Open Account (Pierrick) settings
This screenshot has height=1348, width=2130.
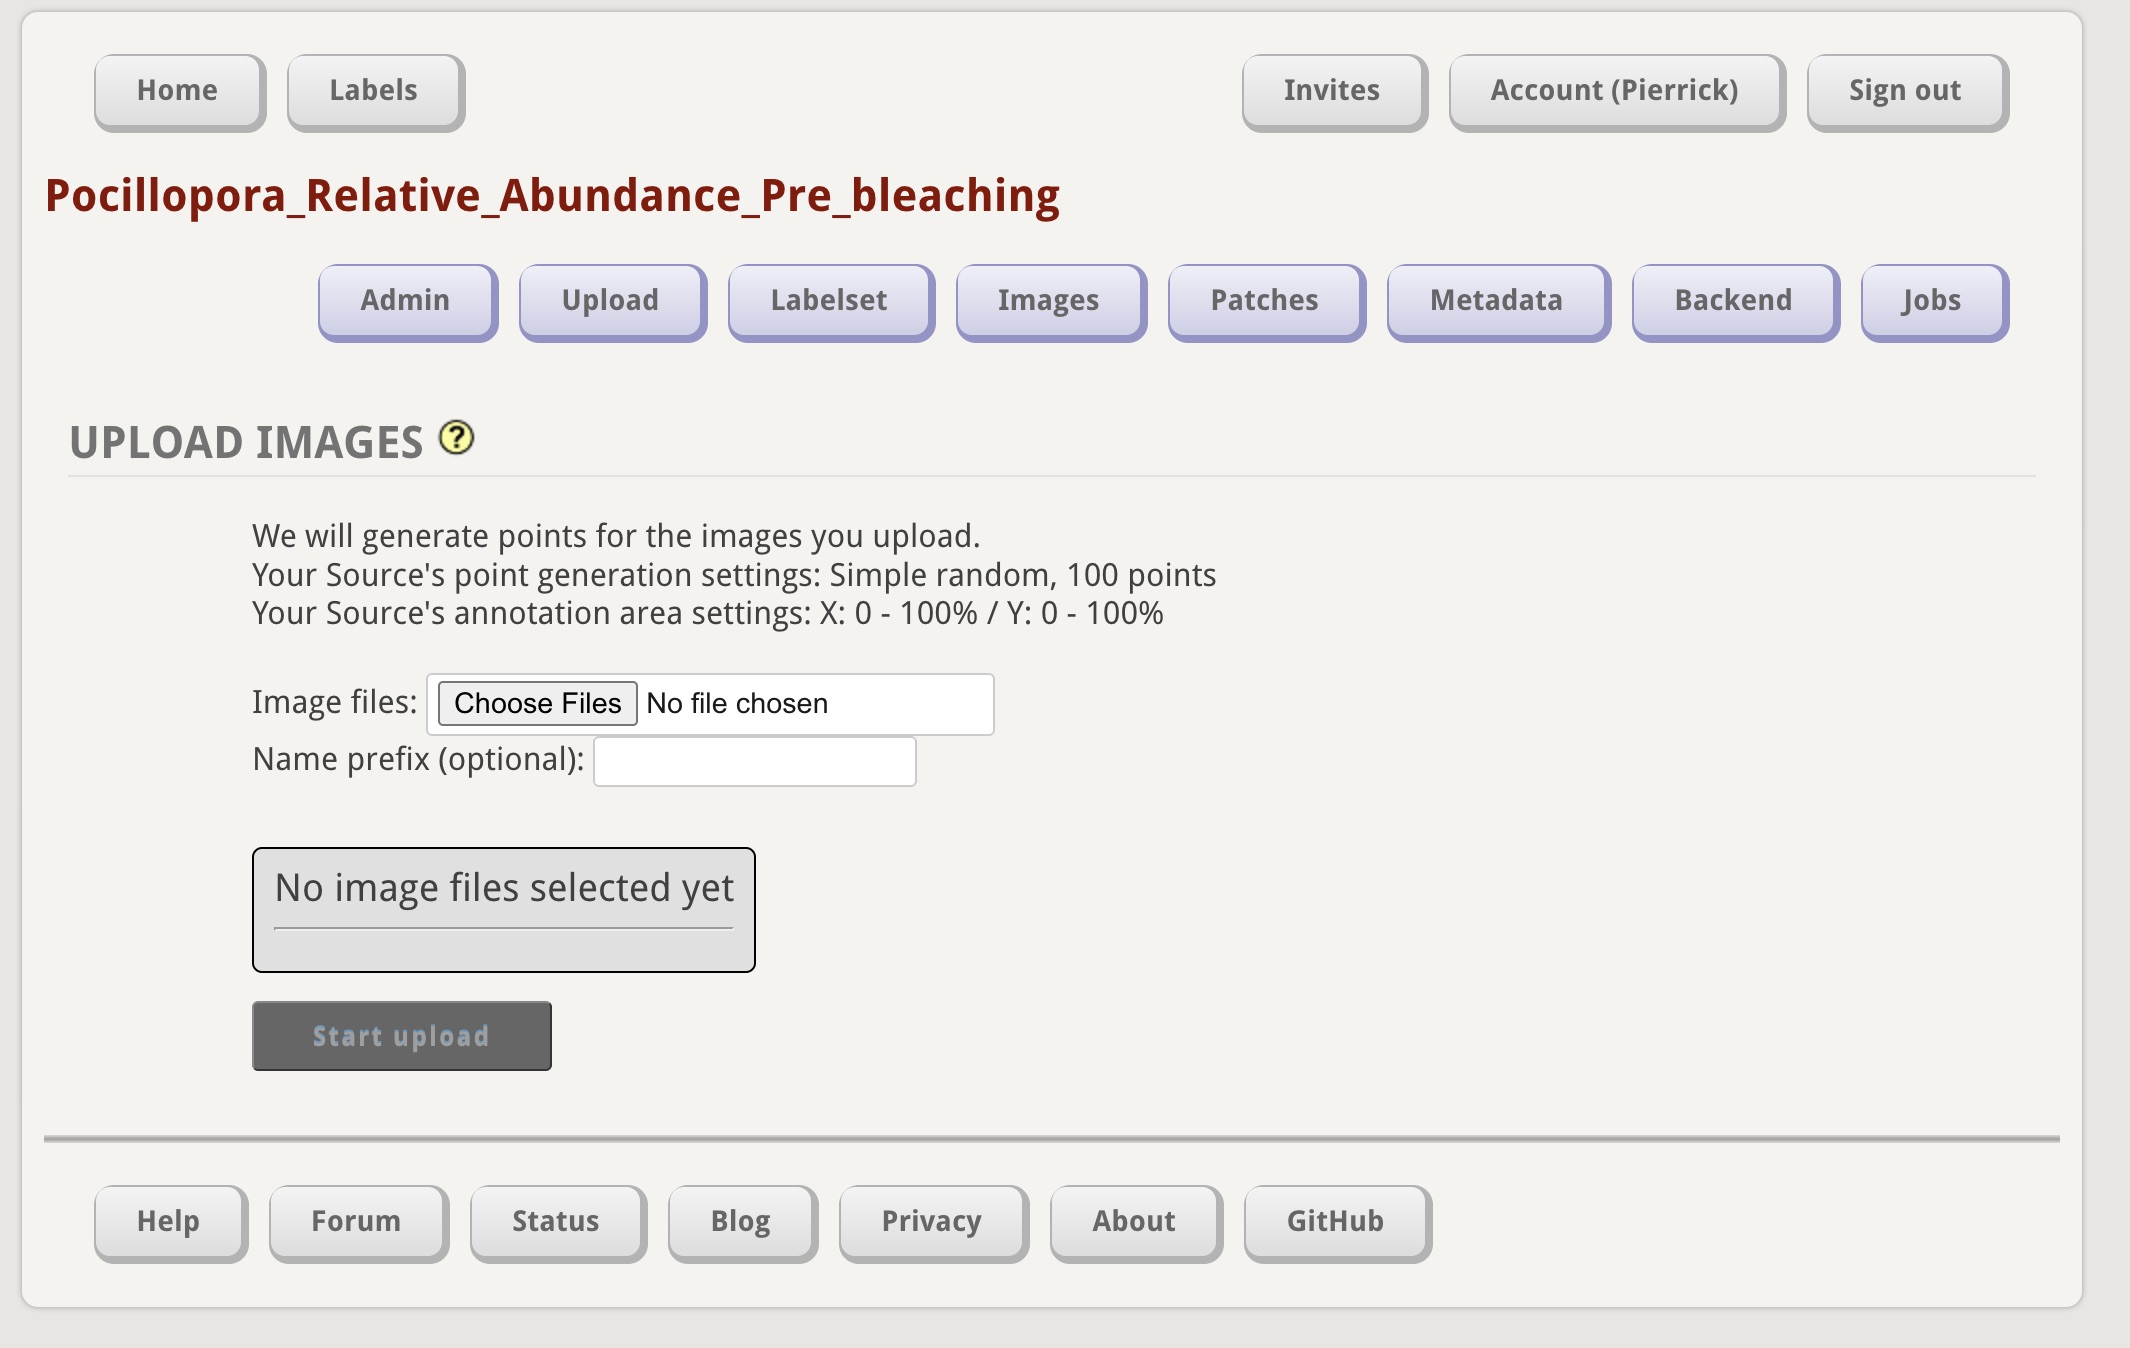click(x=1615, y=91)
